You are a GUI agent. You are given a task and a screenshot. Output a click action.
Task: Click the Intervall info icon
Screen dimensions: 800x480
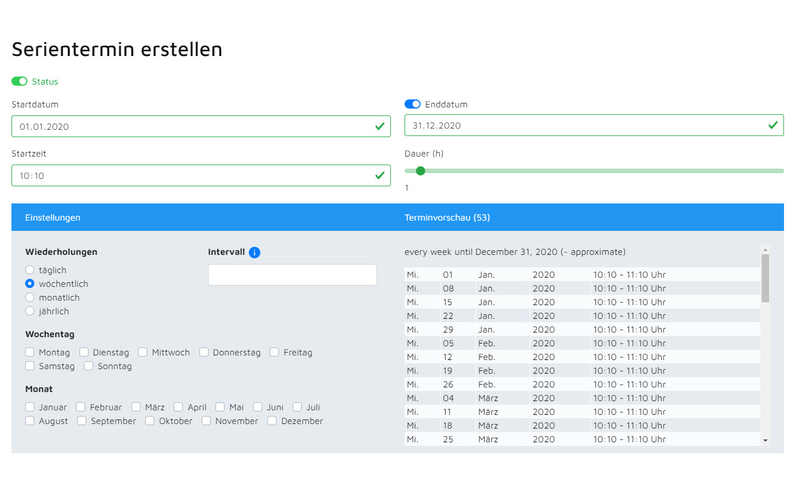point(254,252)
